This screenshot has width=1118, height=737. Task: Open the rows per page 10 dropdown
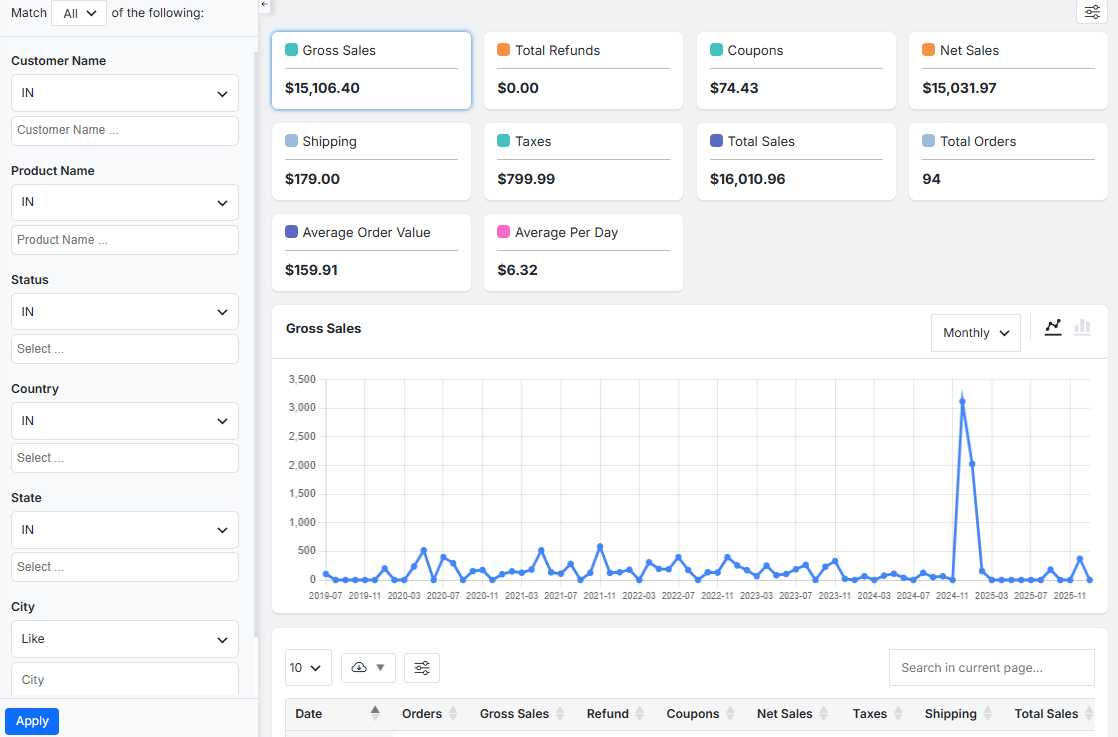coord(308,668)
